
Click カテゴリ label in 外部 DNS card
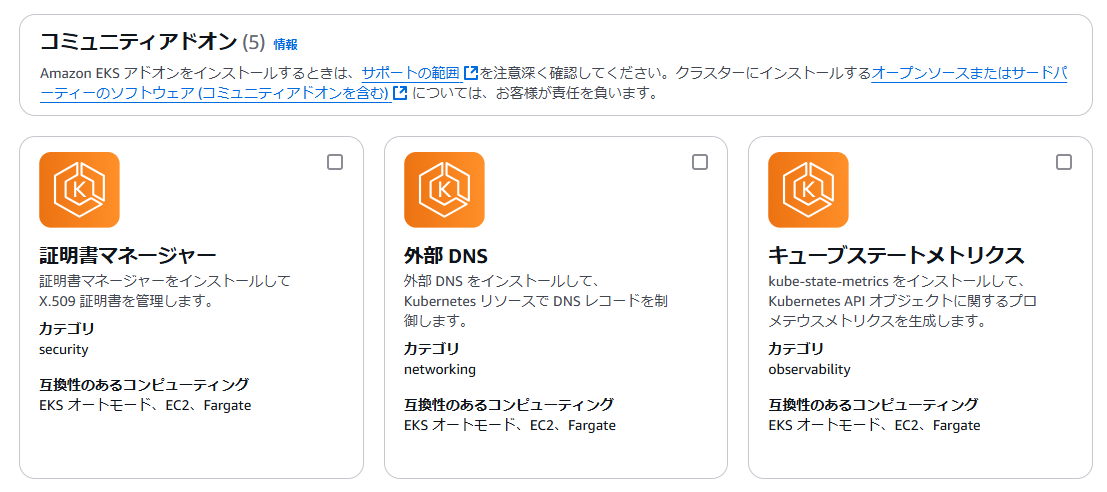tap(431, 349)
